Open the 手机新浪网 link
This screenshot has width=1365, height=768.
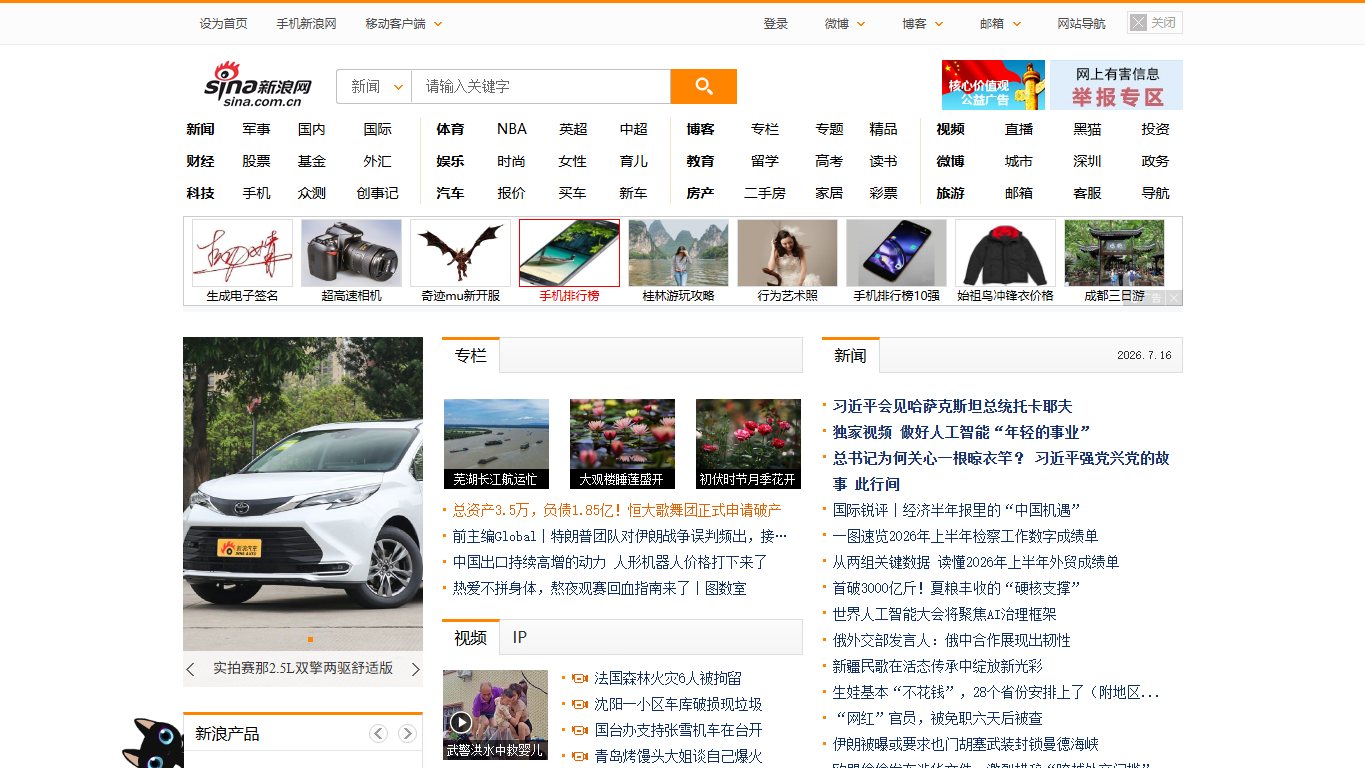click(x=306, y=24)
